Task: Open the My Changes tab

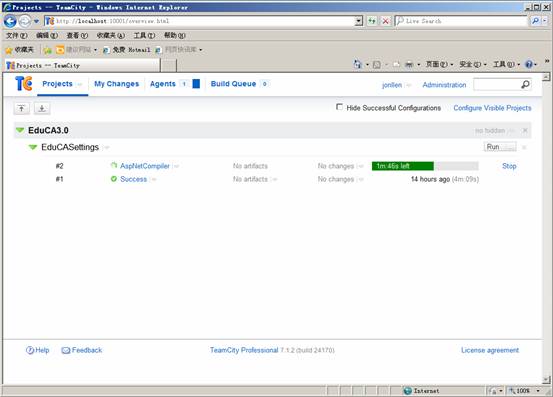Action: pos(116,84)
